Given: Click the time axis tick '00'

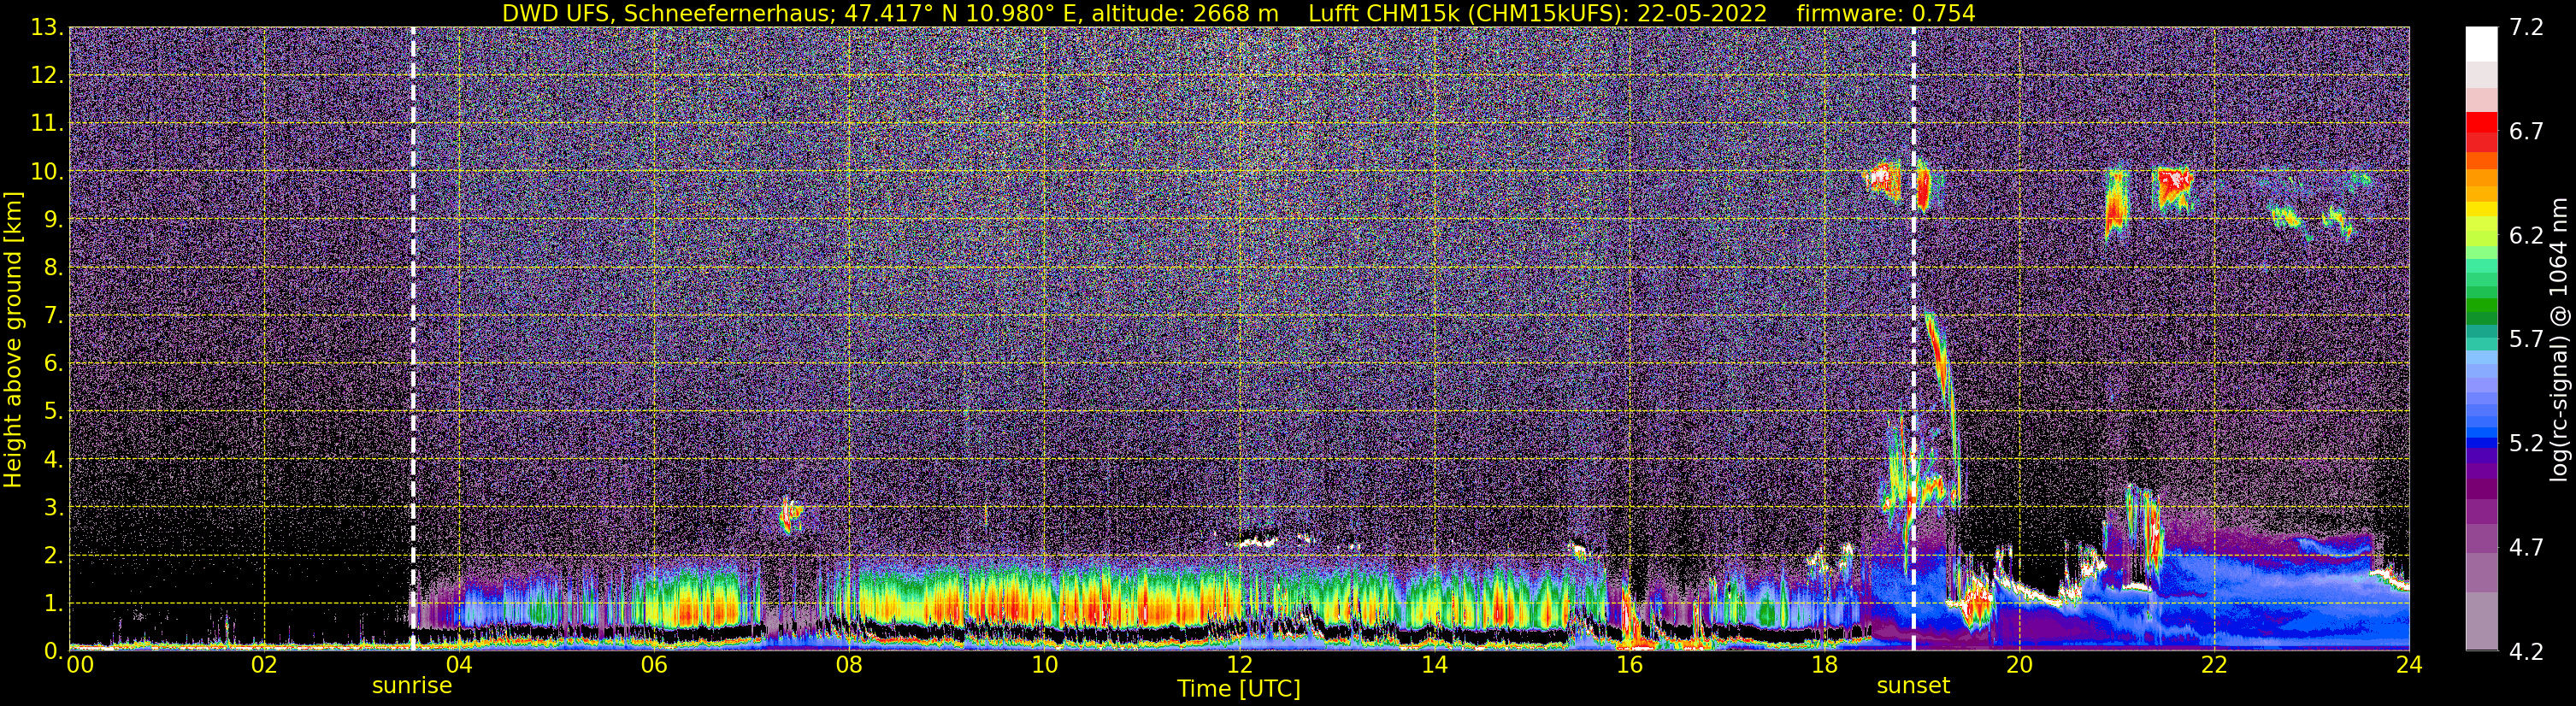Looking at the screenshot, I should [80, 665].
